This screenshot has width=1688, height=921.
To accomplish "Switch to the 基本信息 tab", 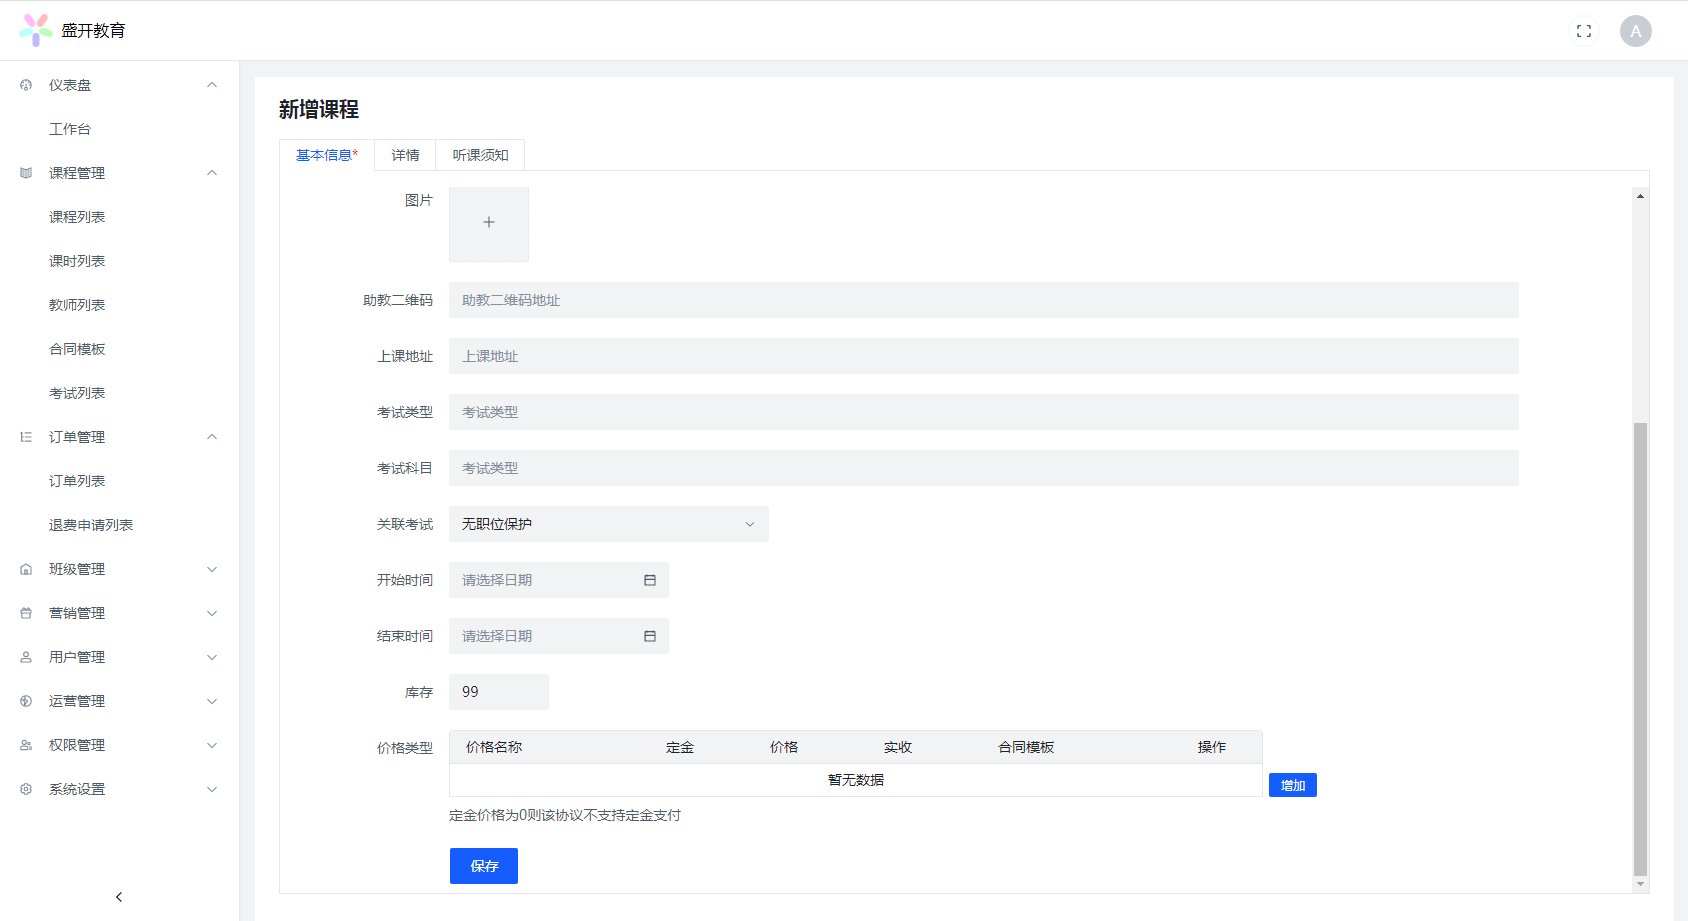I will [x=327, y=155].
